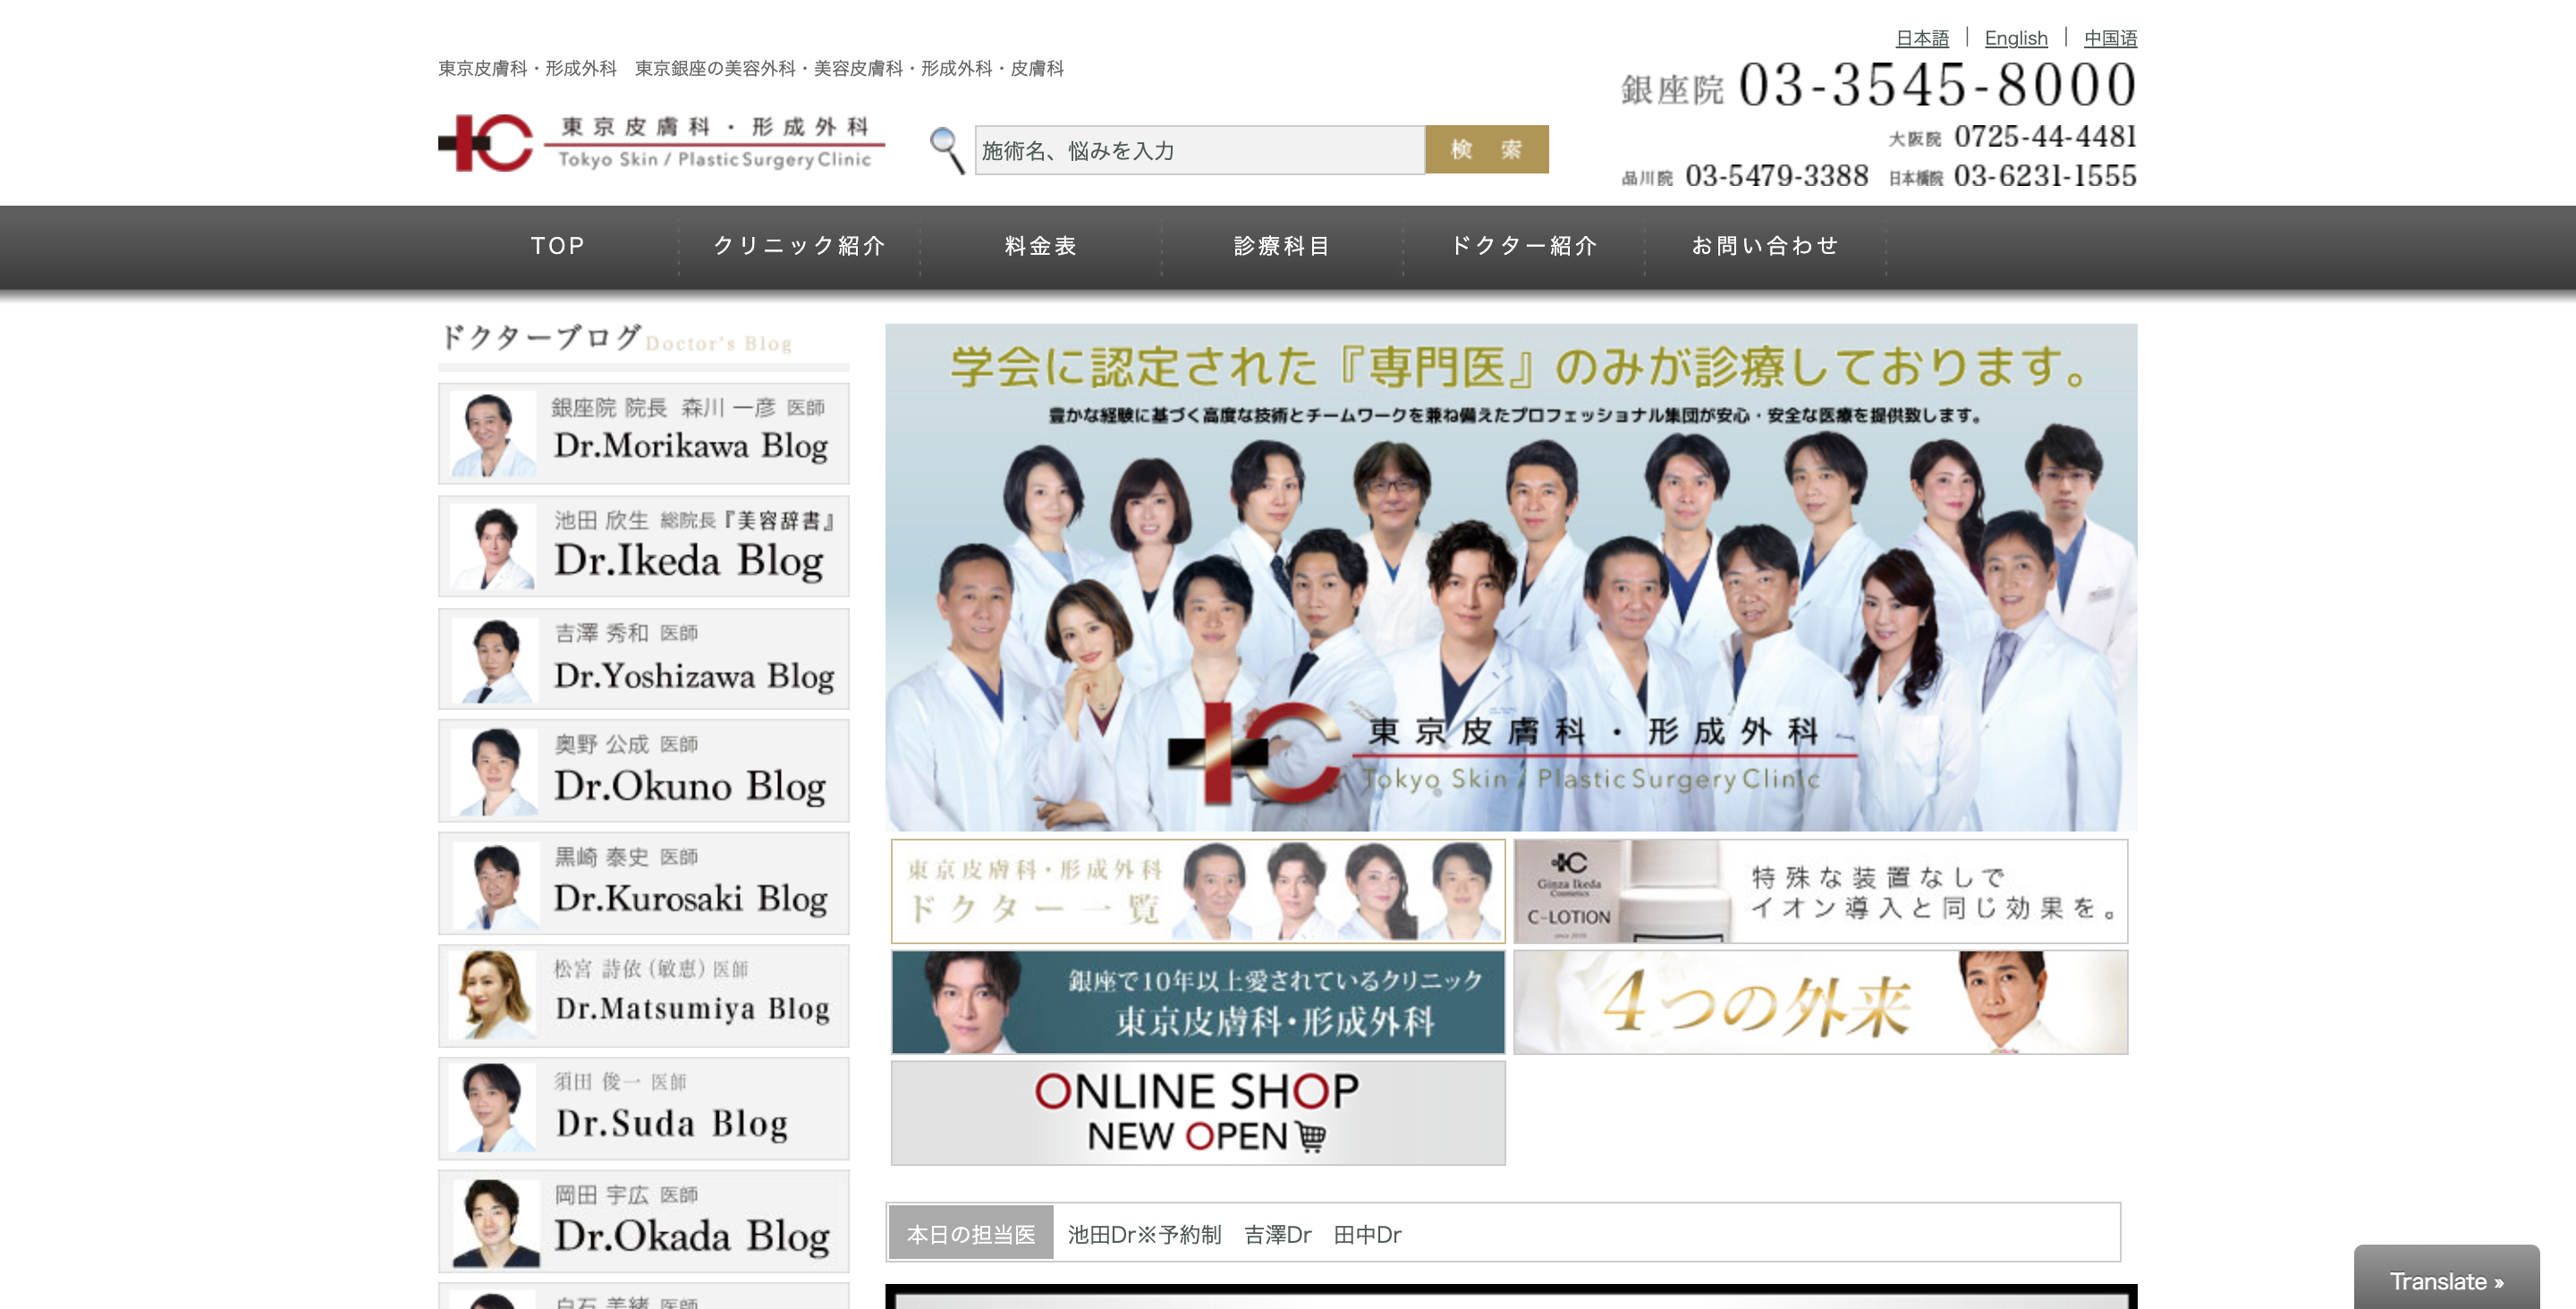Click the search input field
Image resolution: width=2576 pixels, height=1309 pixels.
pos(1199,150)
